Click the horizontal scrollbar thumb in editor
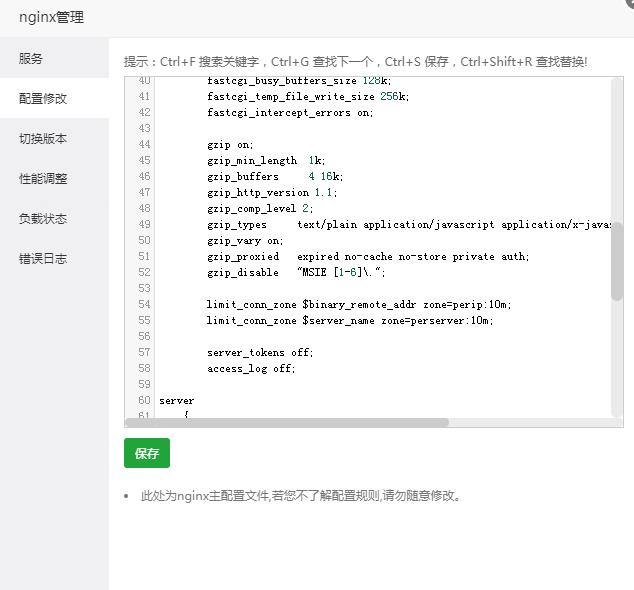634x590 pixels. point(287,422)
